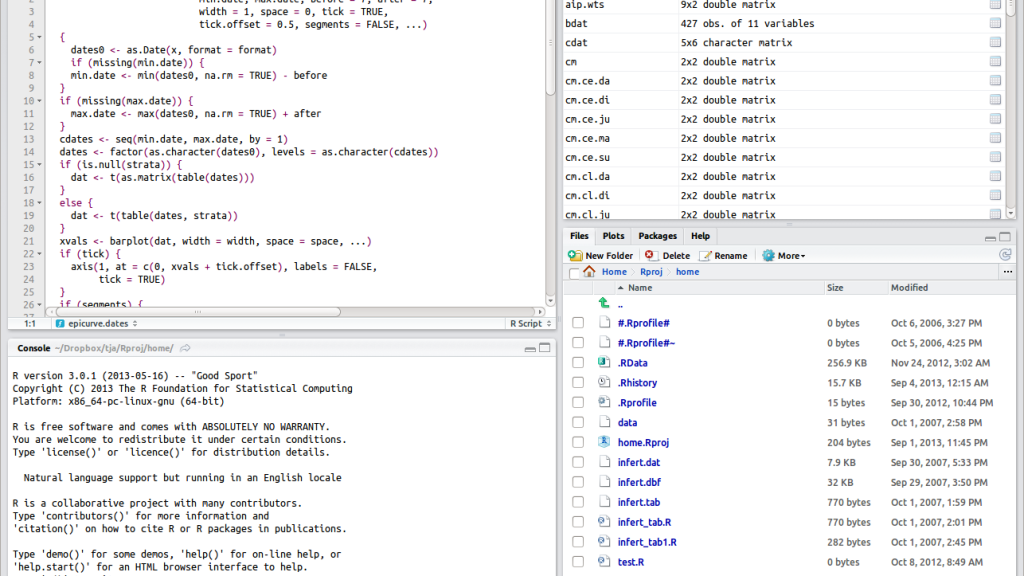Open console working directory arrow icon
This screenshot has height=576, width=1024.
(185, 348)
